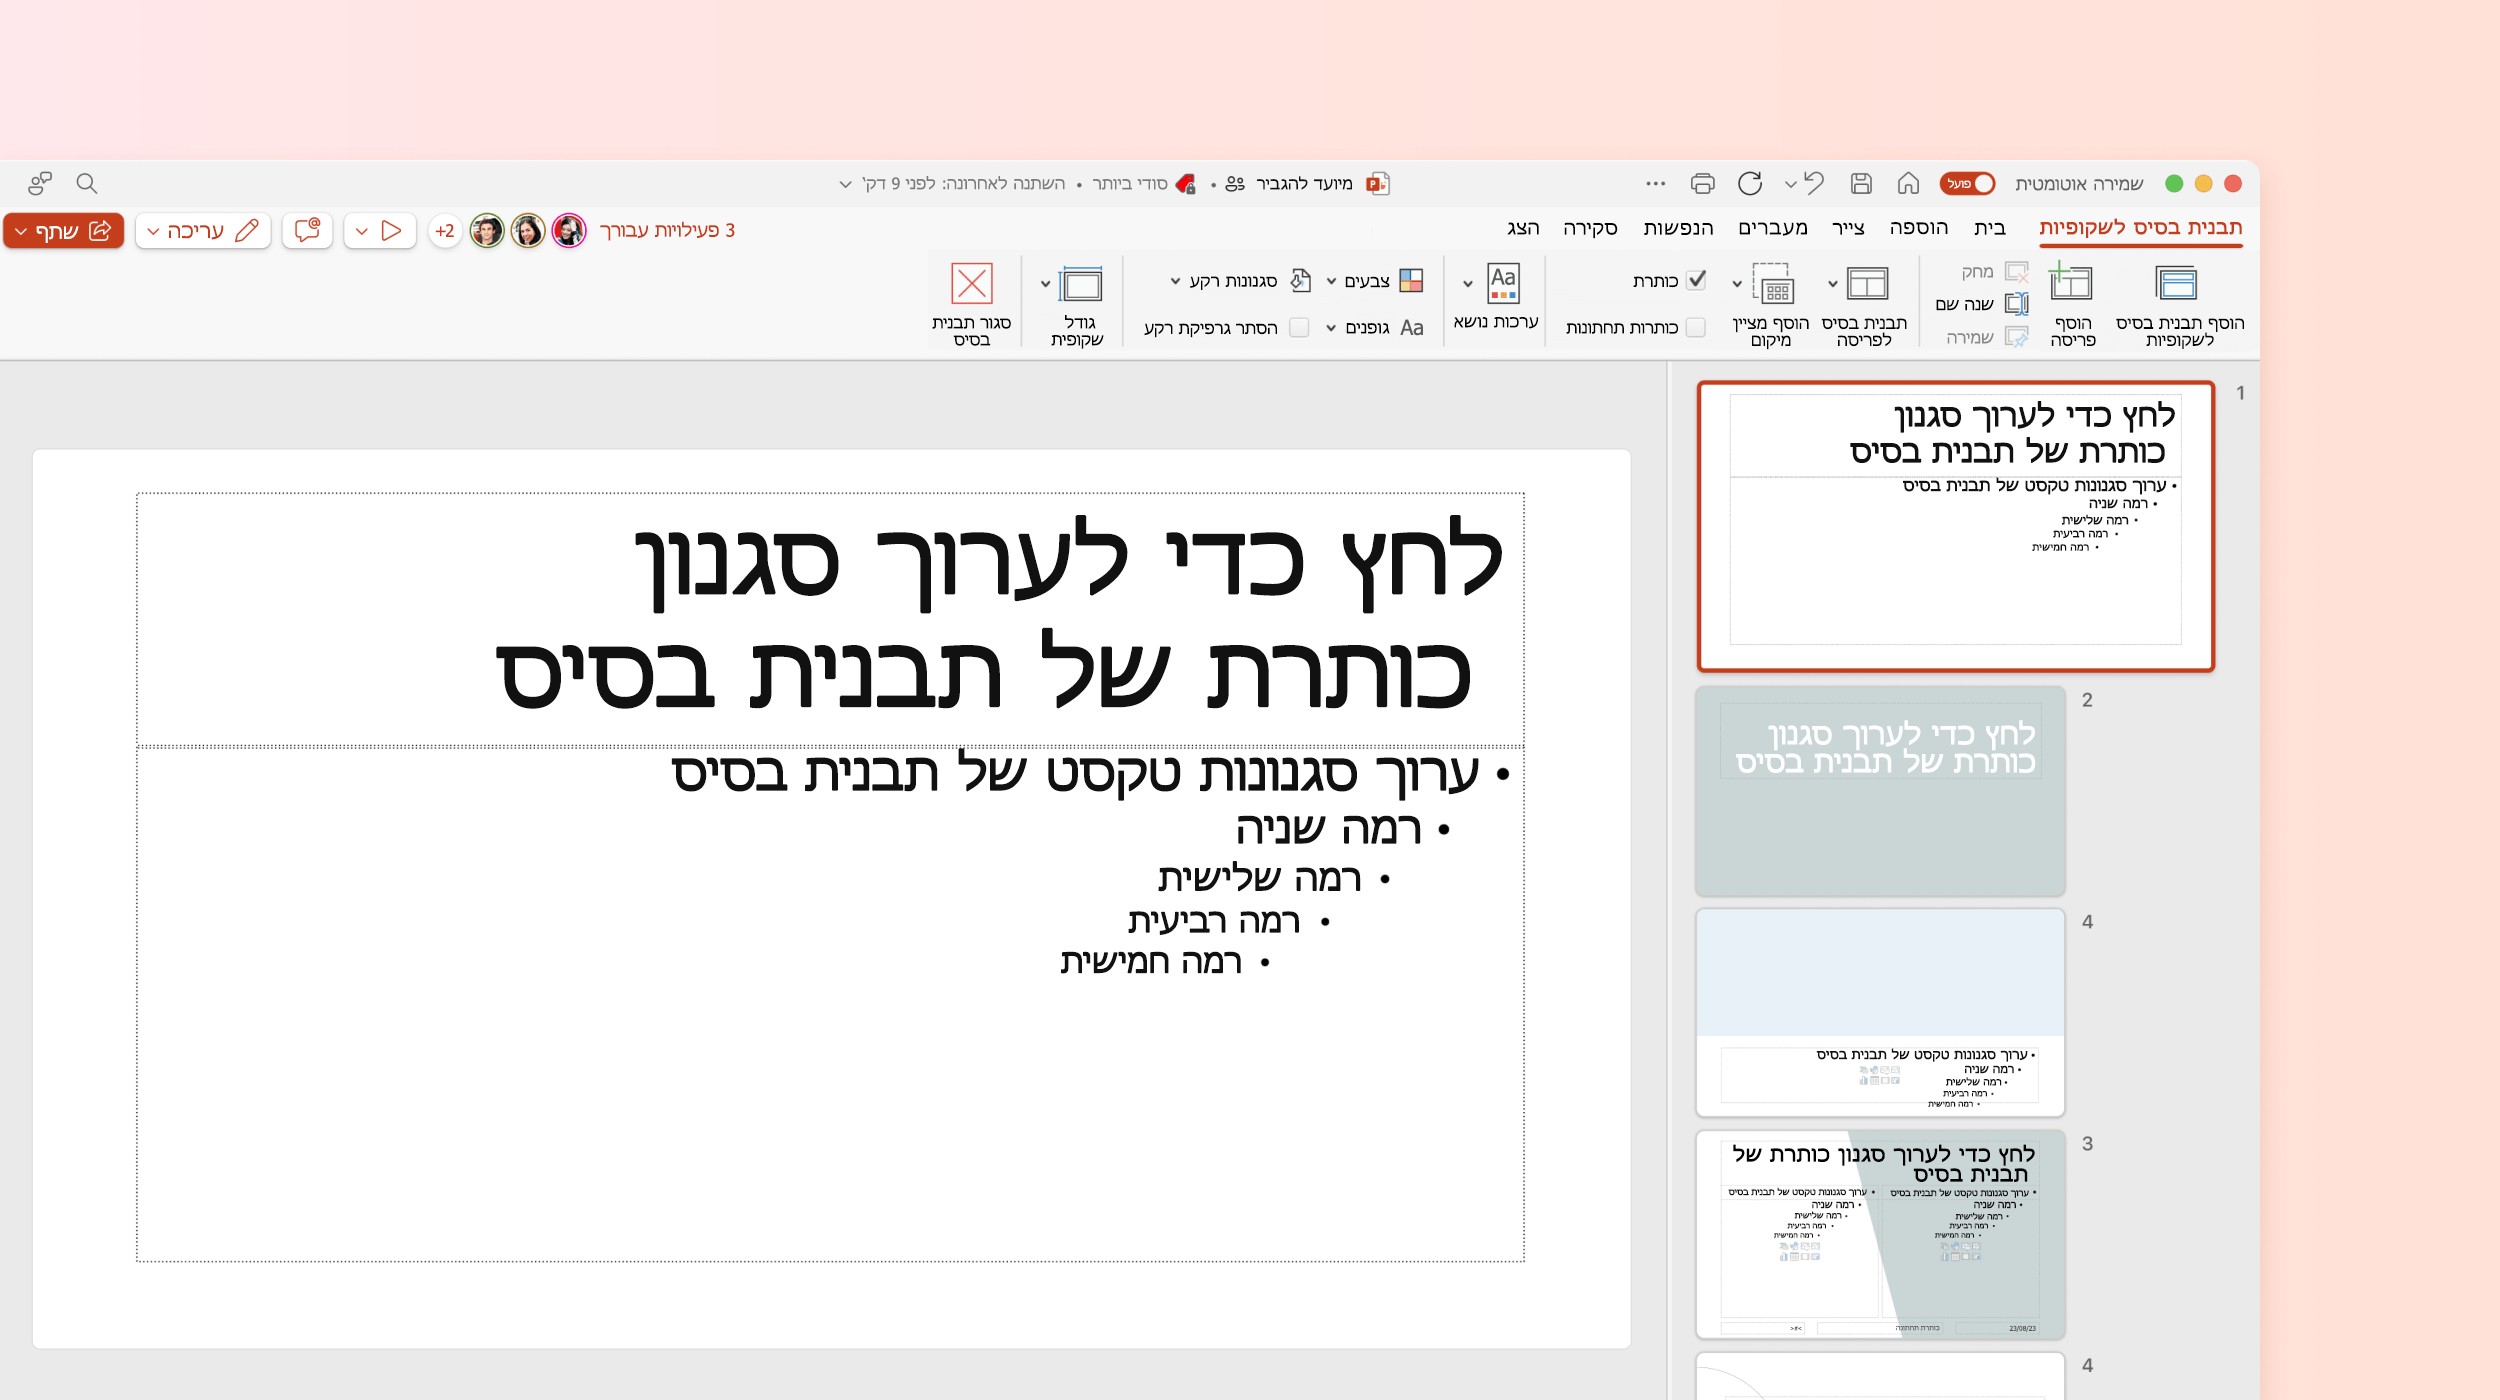Viewport: 2500px width, 1400px height.
Task: Expand הוסף מציין מיקום dropdown arrow
Action: tap(1737, 284)
